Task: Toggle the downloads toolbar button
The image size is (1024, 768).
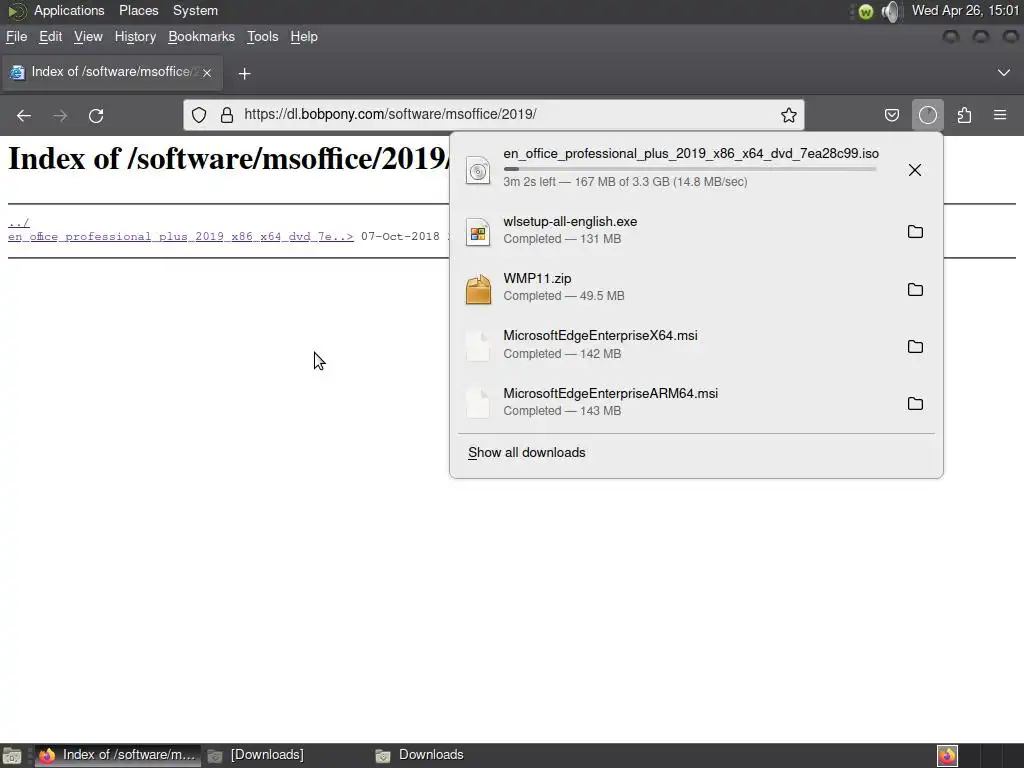Action: [x=927, y=115]
